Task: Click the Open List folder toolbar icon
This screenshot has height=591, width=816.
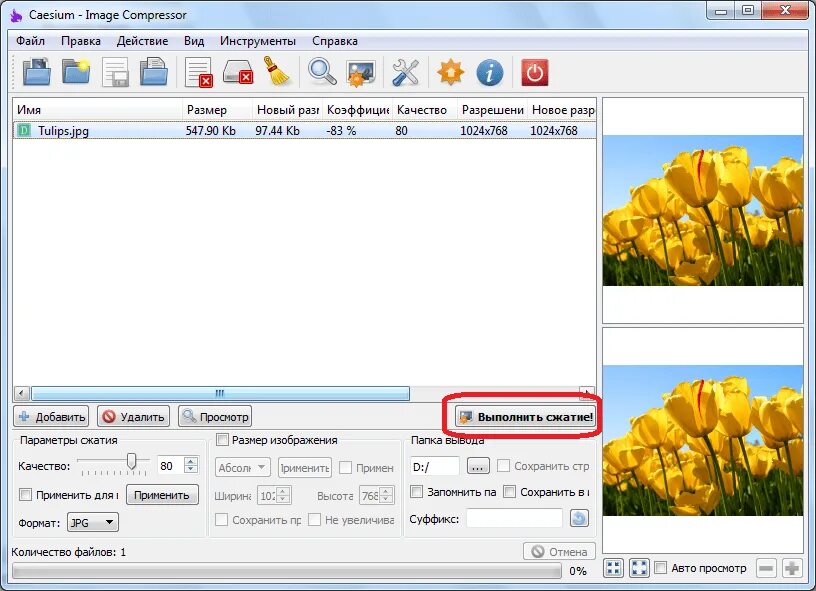Action: click(x=154, y=72)
